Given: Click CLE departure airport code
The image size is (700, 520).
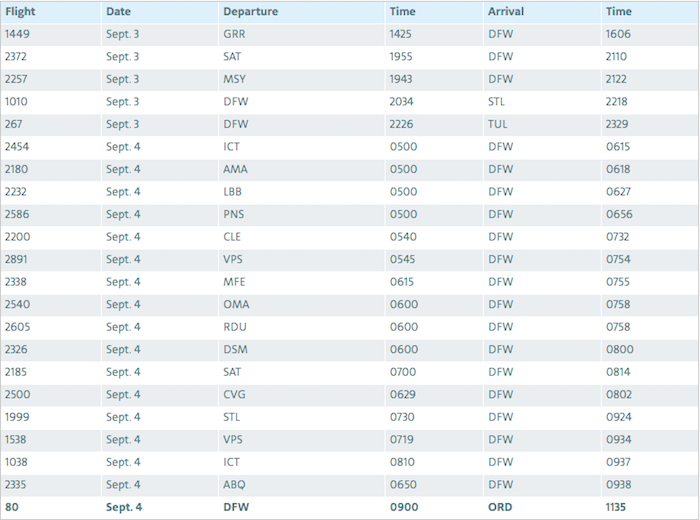Looking at the screenshot, I should (x=232, y=237).
